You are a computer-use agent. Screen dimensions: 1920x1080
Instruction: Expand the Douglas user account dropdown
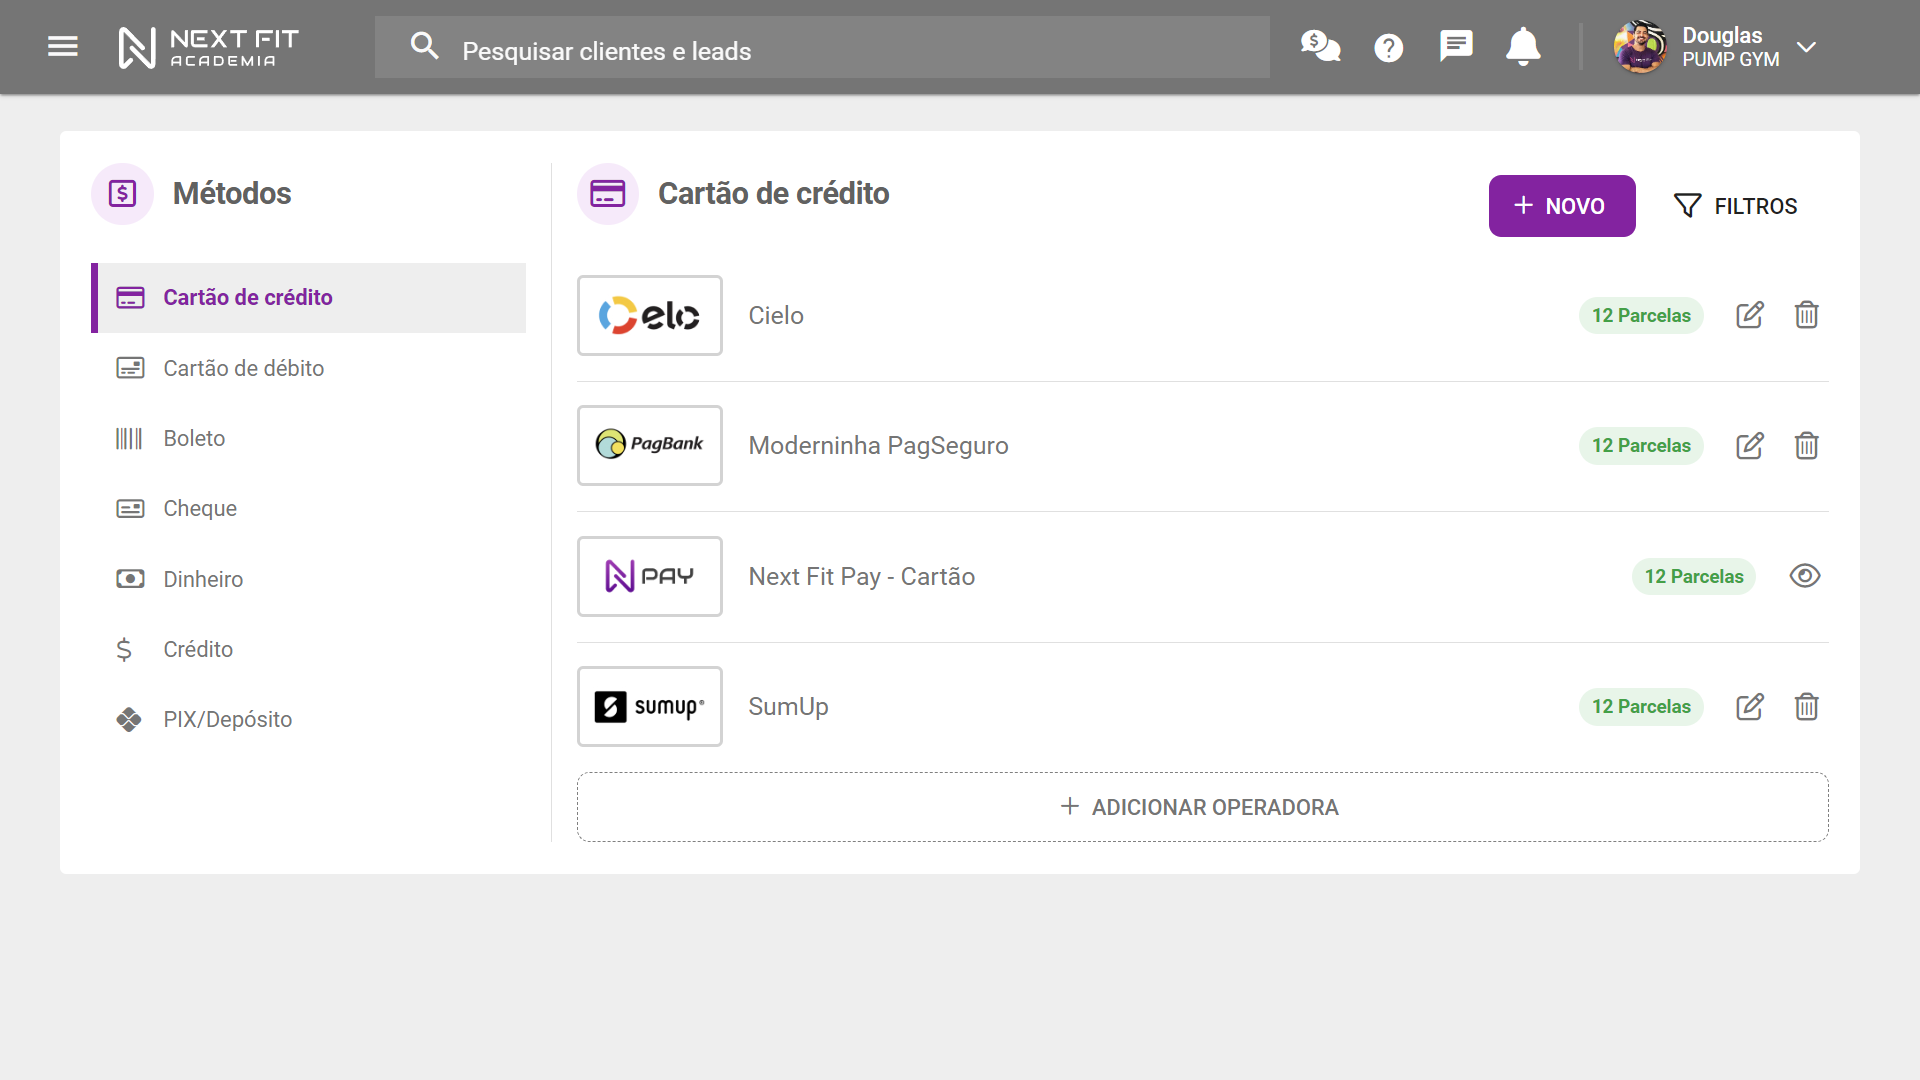coord(1805,47)
